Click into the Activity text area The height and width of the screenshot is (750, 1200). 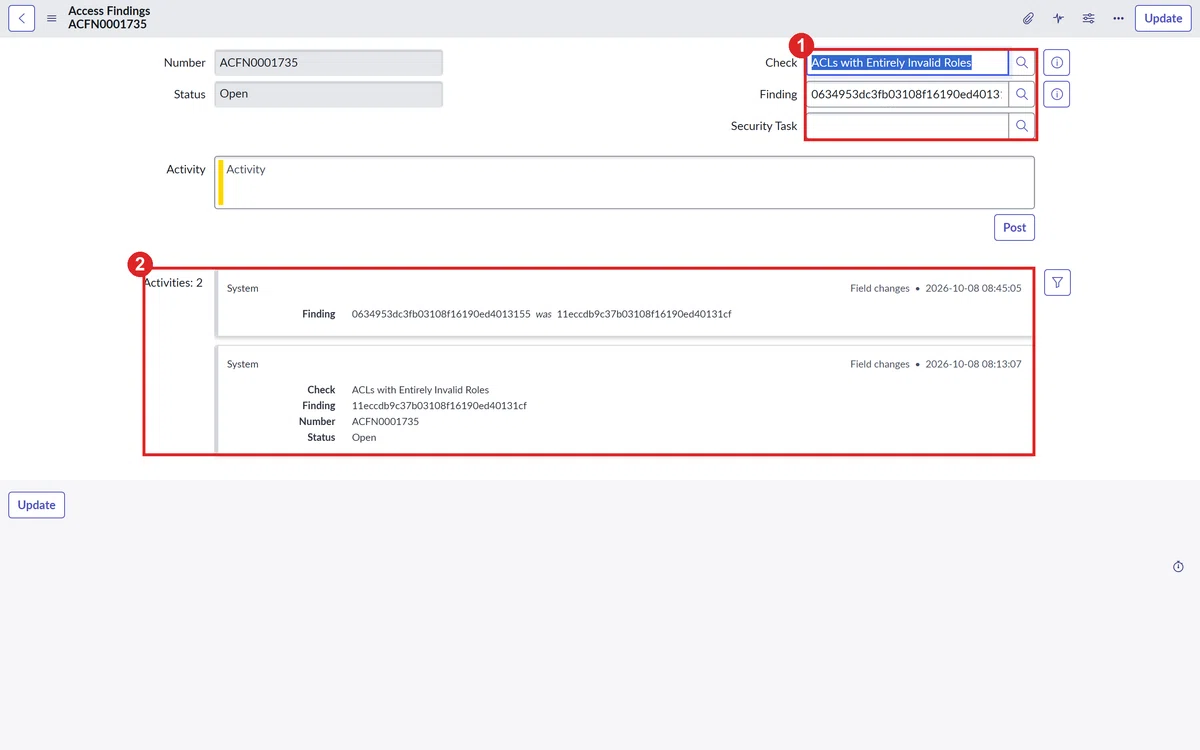click(x=624, y=182)
